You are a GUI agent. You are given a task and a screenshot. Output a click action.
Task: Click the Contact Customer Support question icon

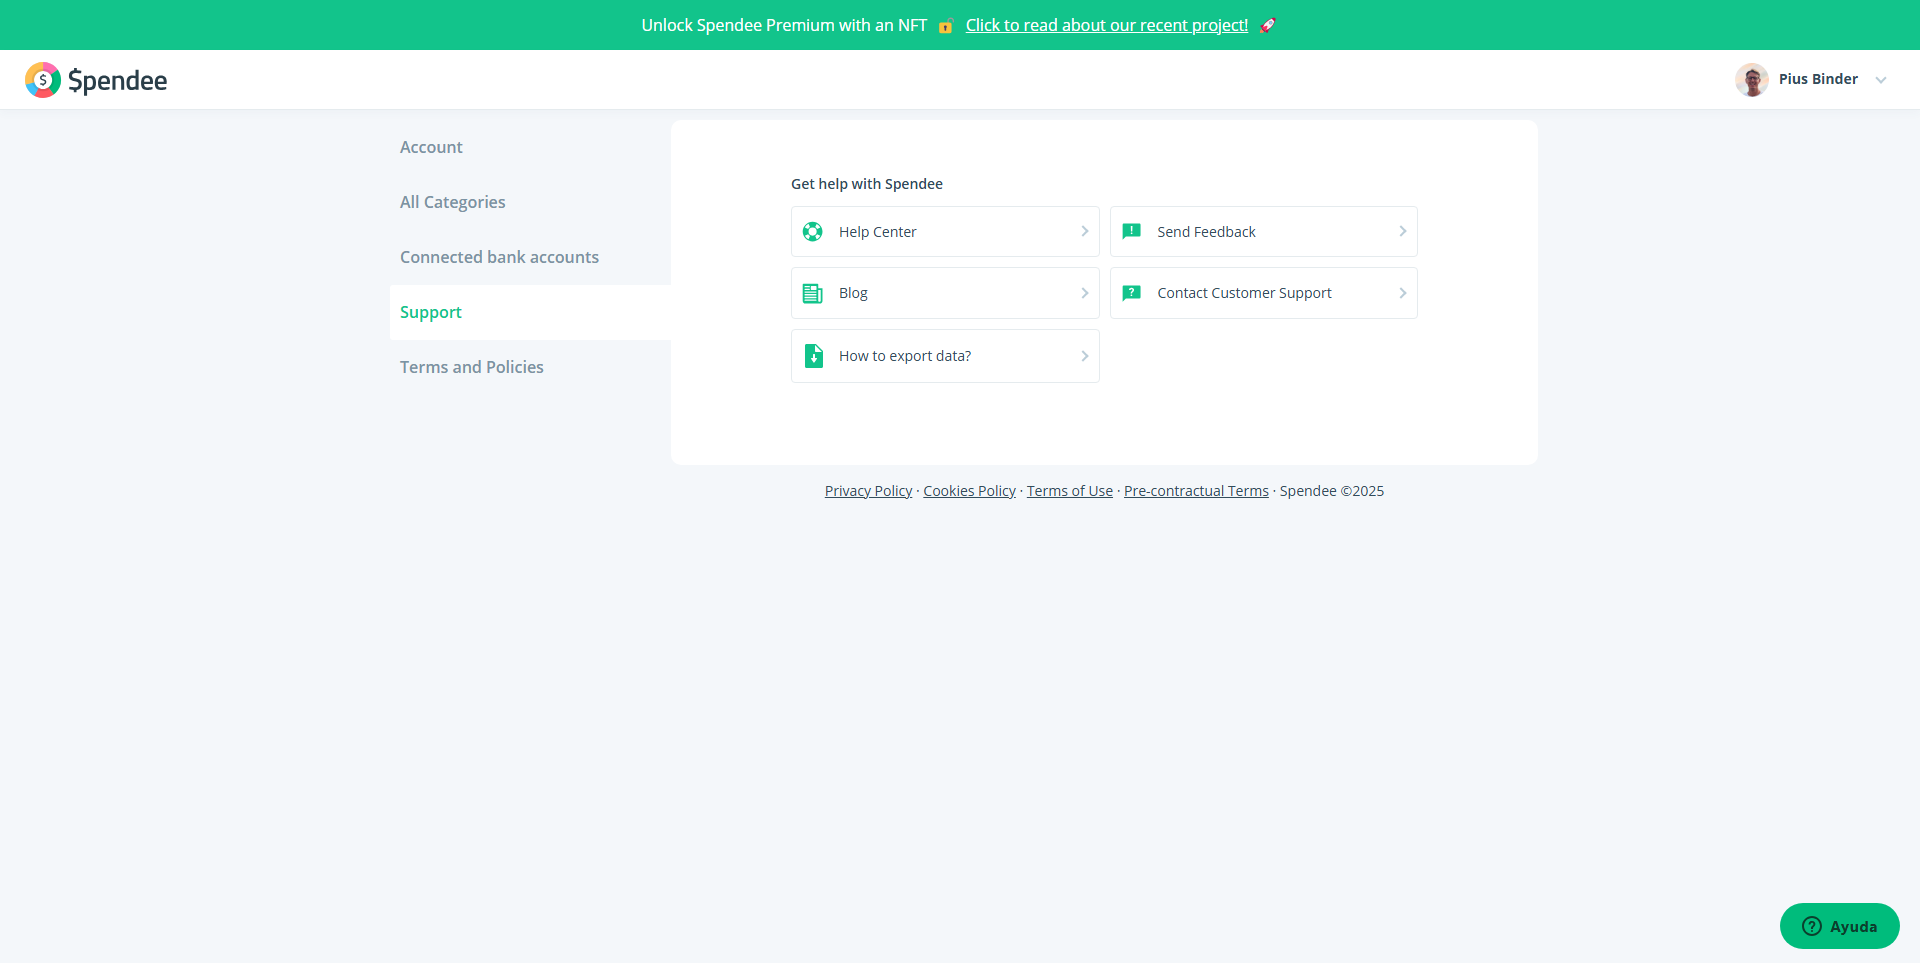pos(1132,293)
